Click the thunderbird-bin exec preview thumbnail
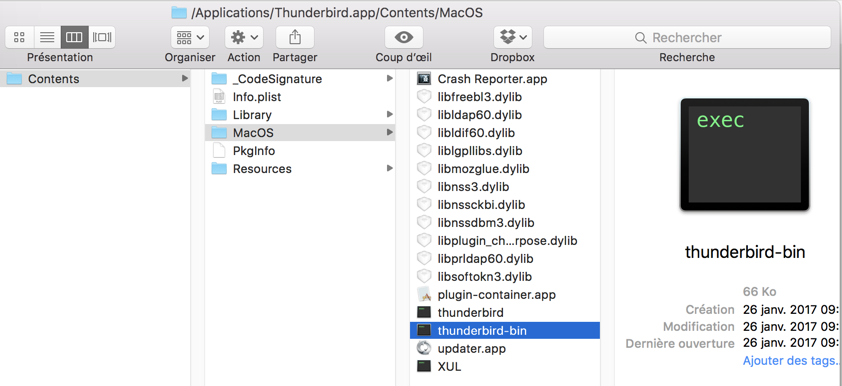The image size is (842, 386). tap(744, 154)
